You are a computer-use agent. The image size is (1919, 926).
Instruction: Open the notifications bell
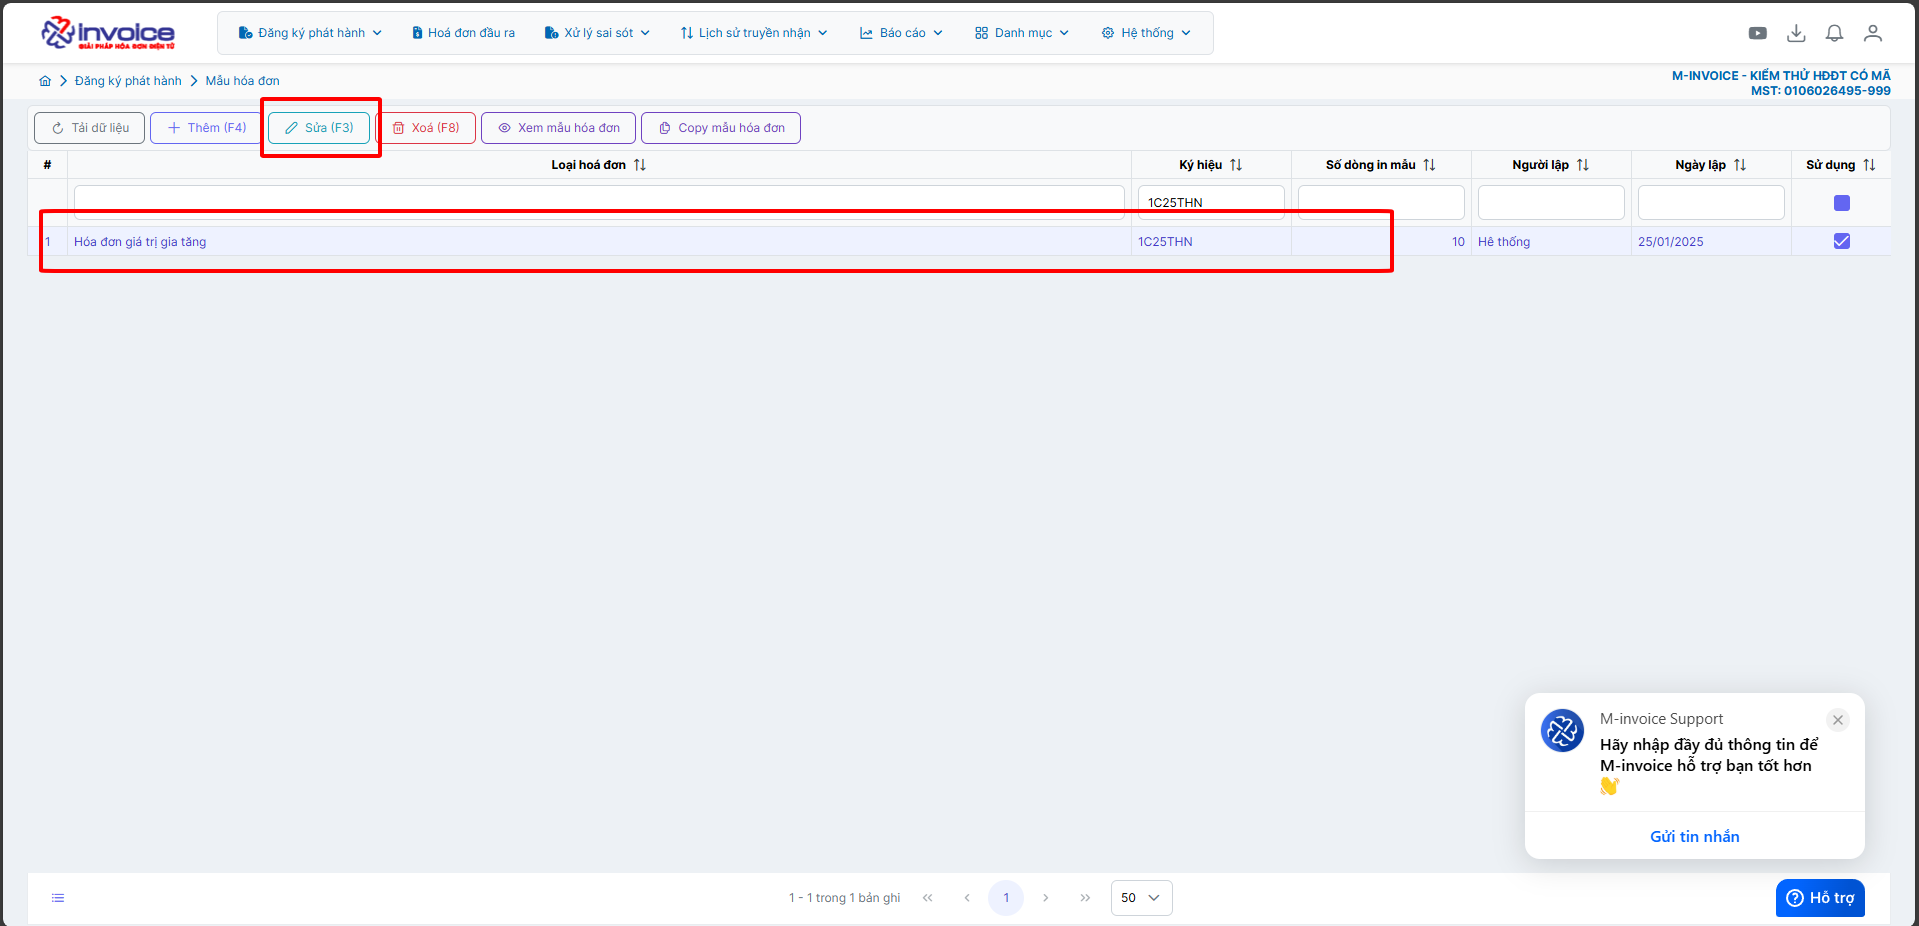point(1834,33)
